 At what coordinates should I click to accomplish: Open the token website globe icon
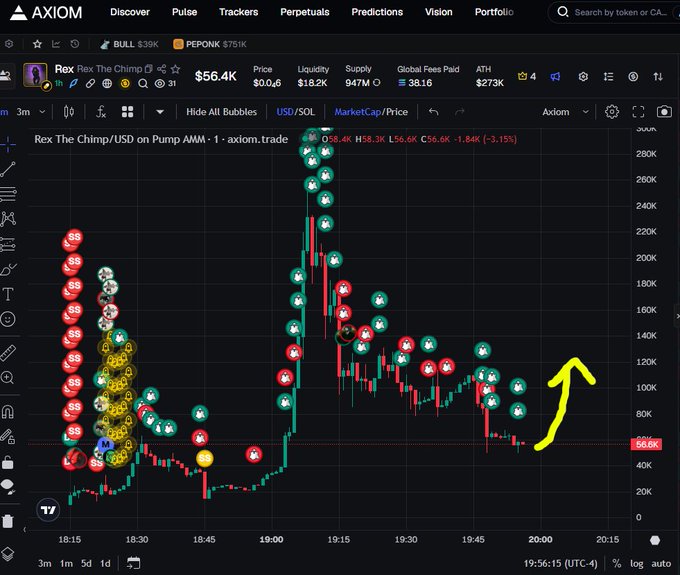click(x=107, y=83)
